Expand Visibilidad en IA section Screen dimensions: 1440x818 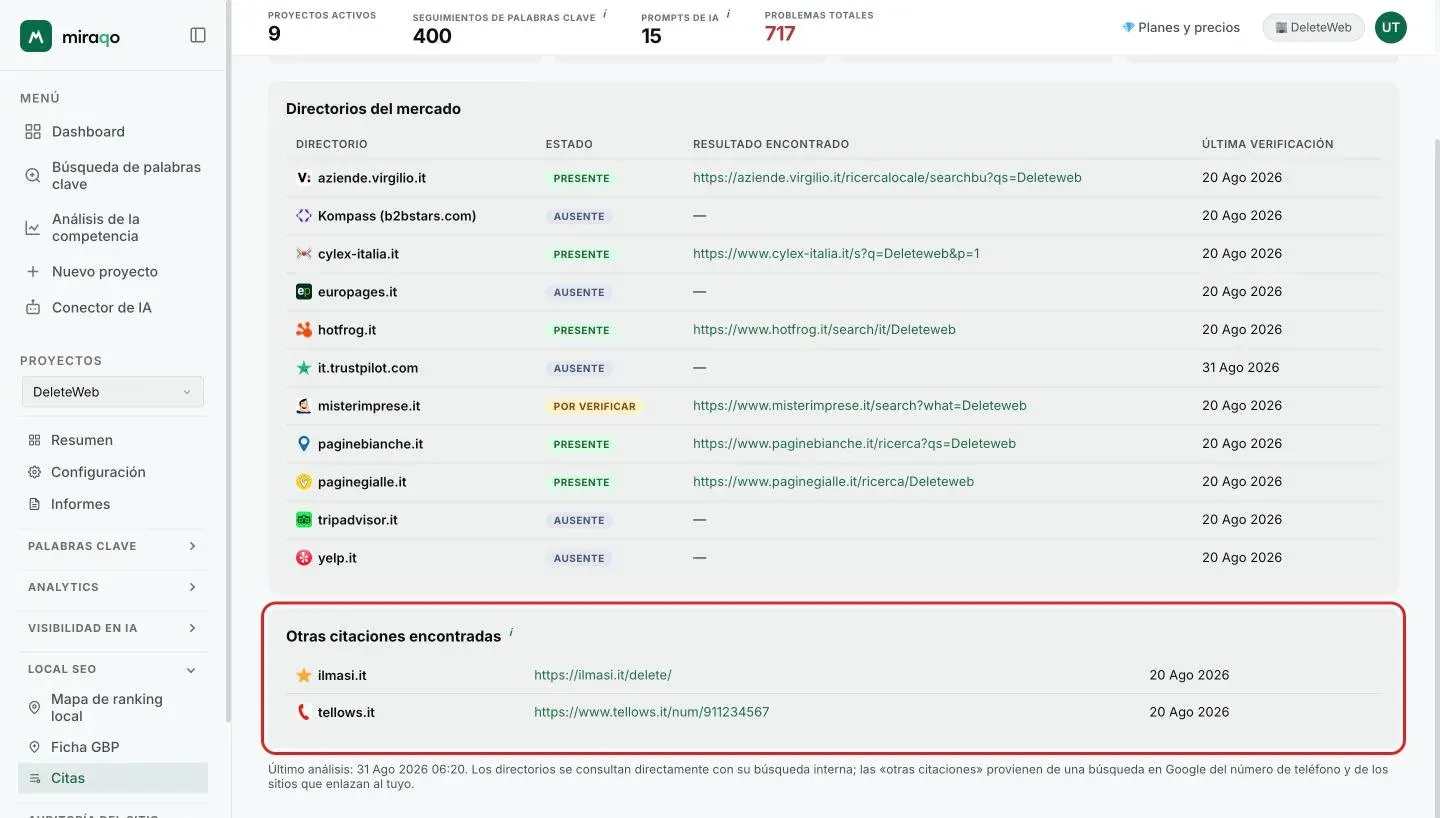click(x=113, y=628)
